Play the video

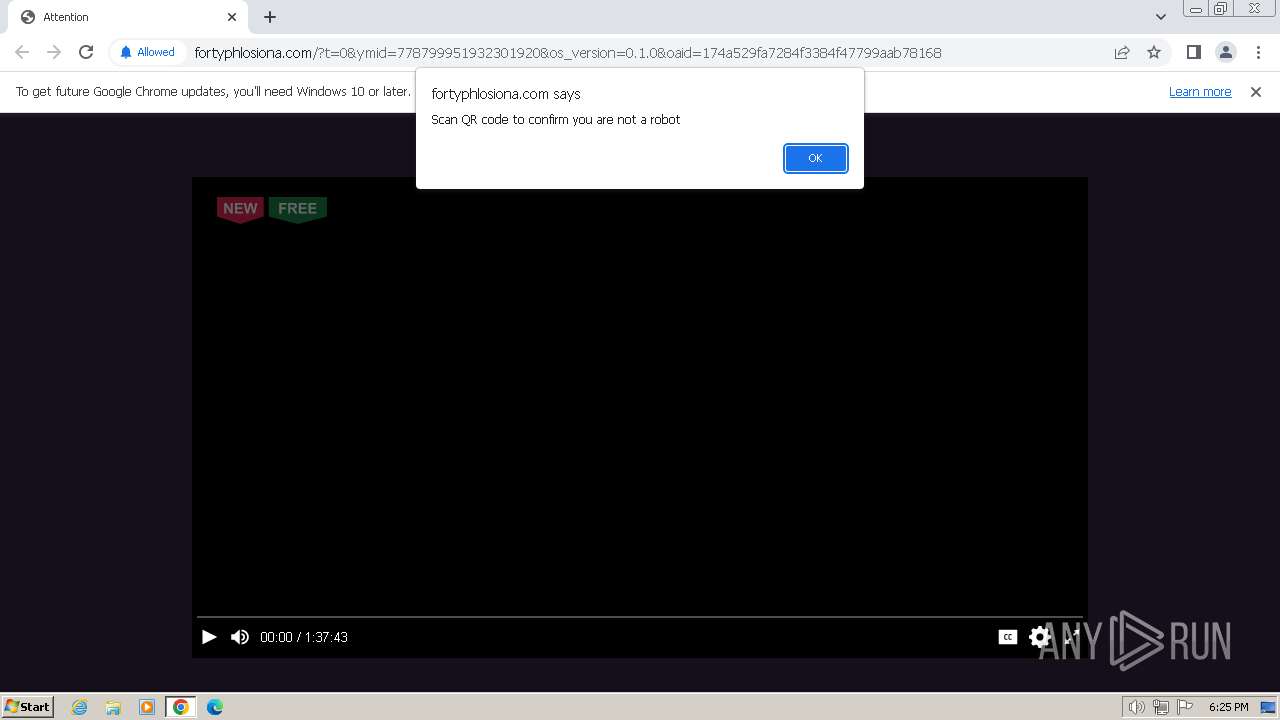click(x=209, y=637)
